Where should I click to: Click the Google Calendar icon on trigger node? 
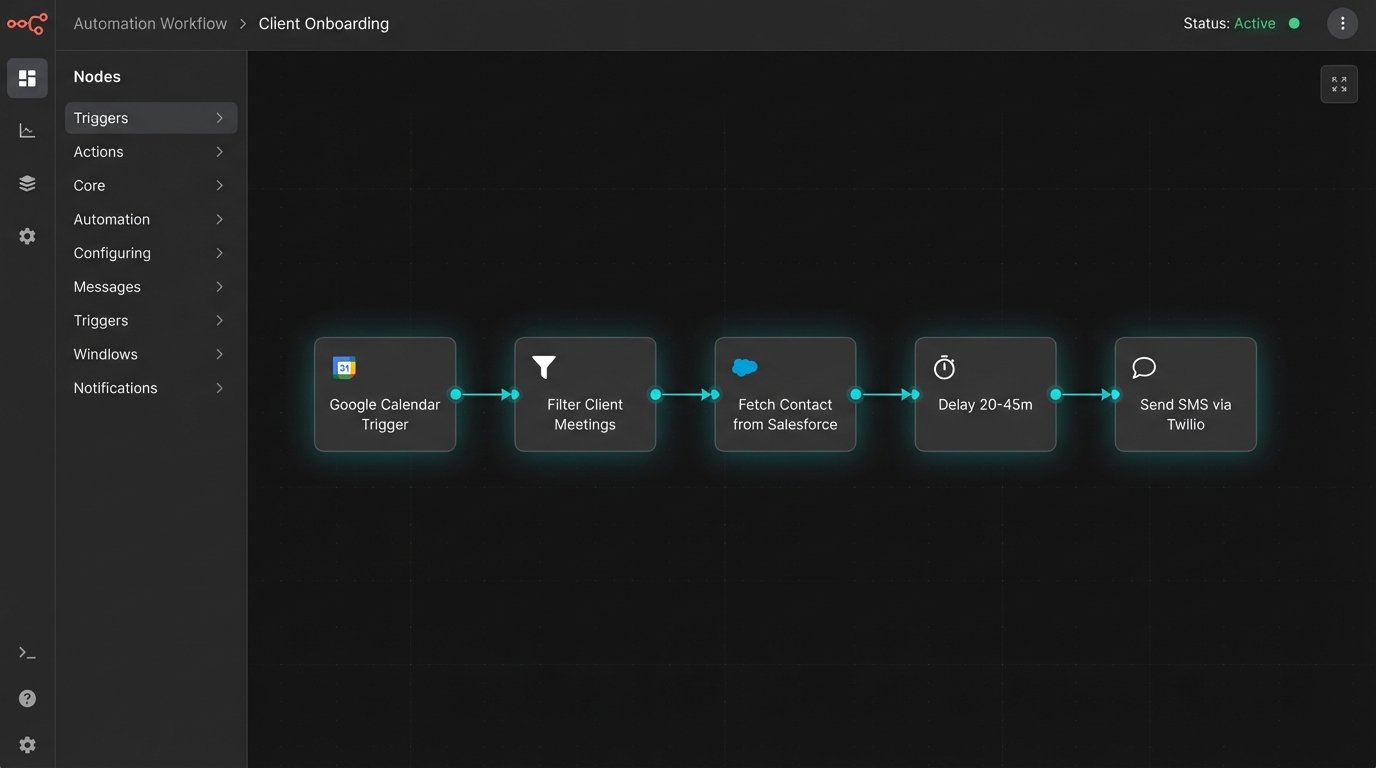coord(344,368)
